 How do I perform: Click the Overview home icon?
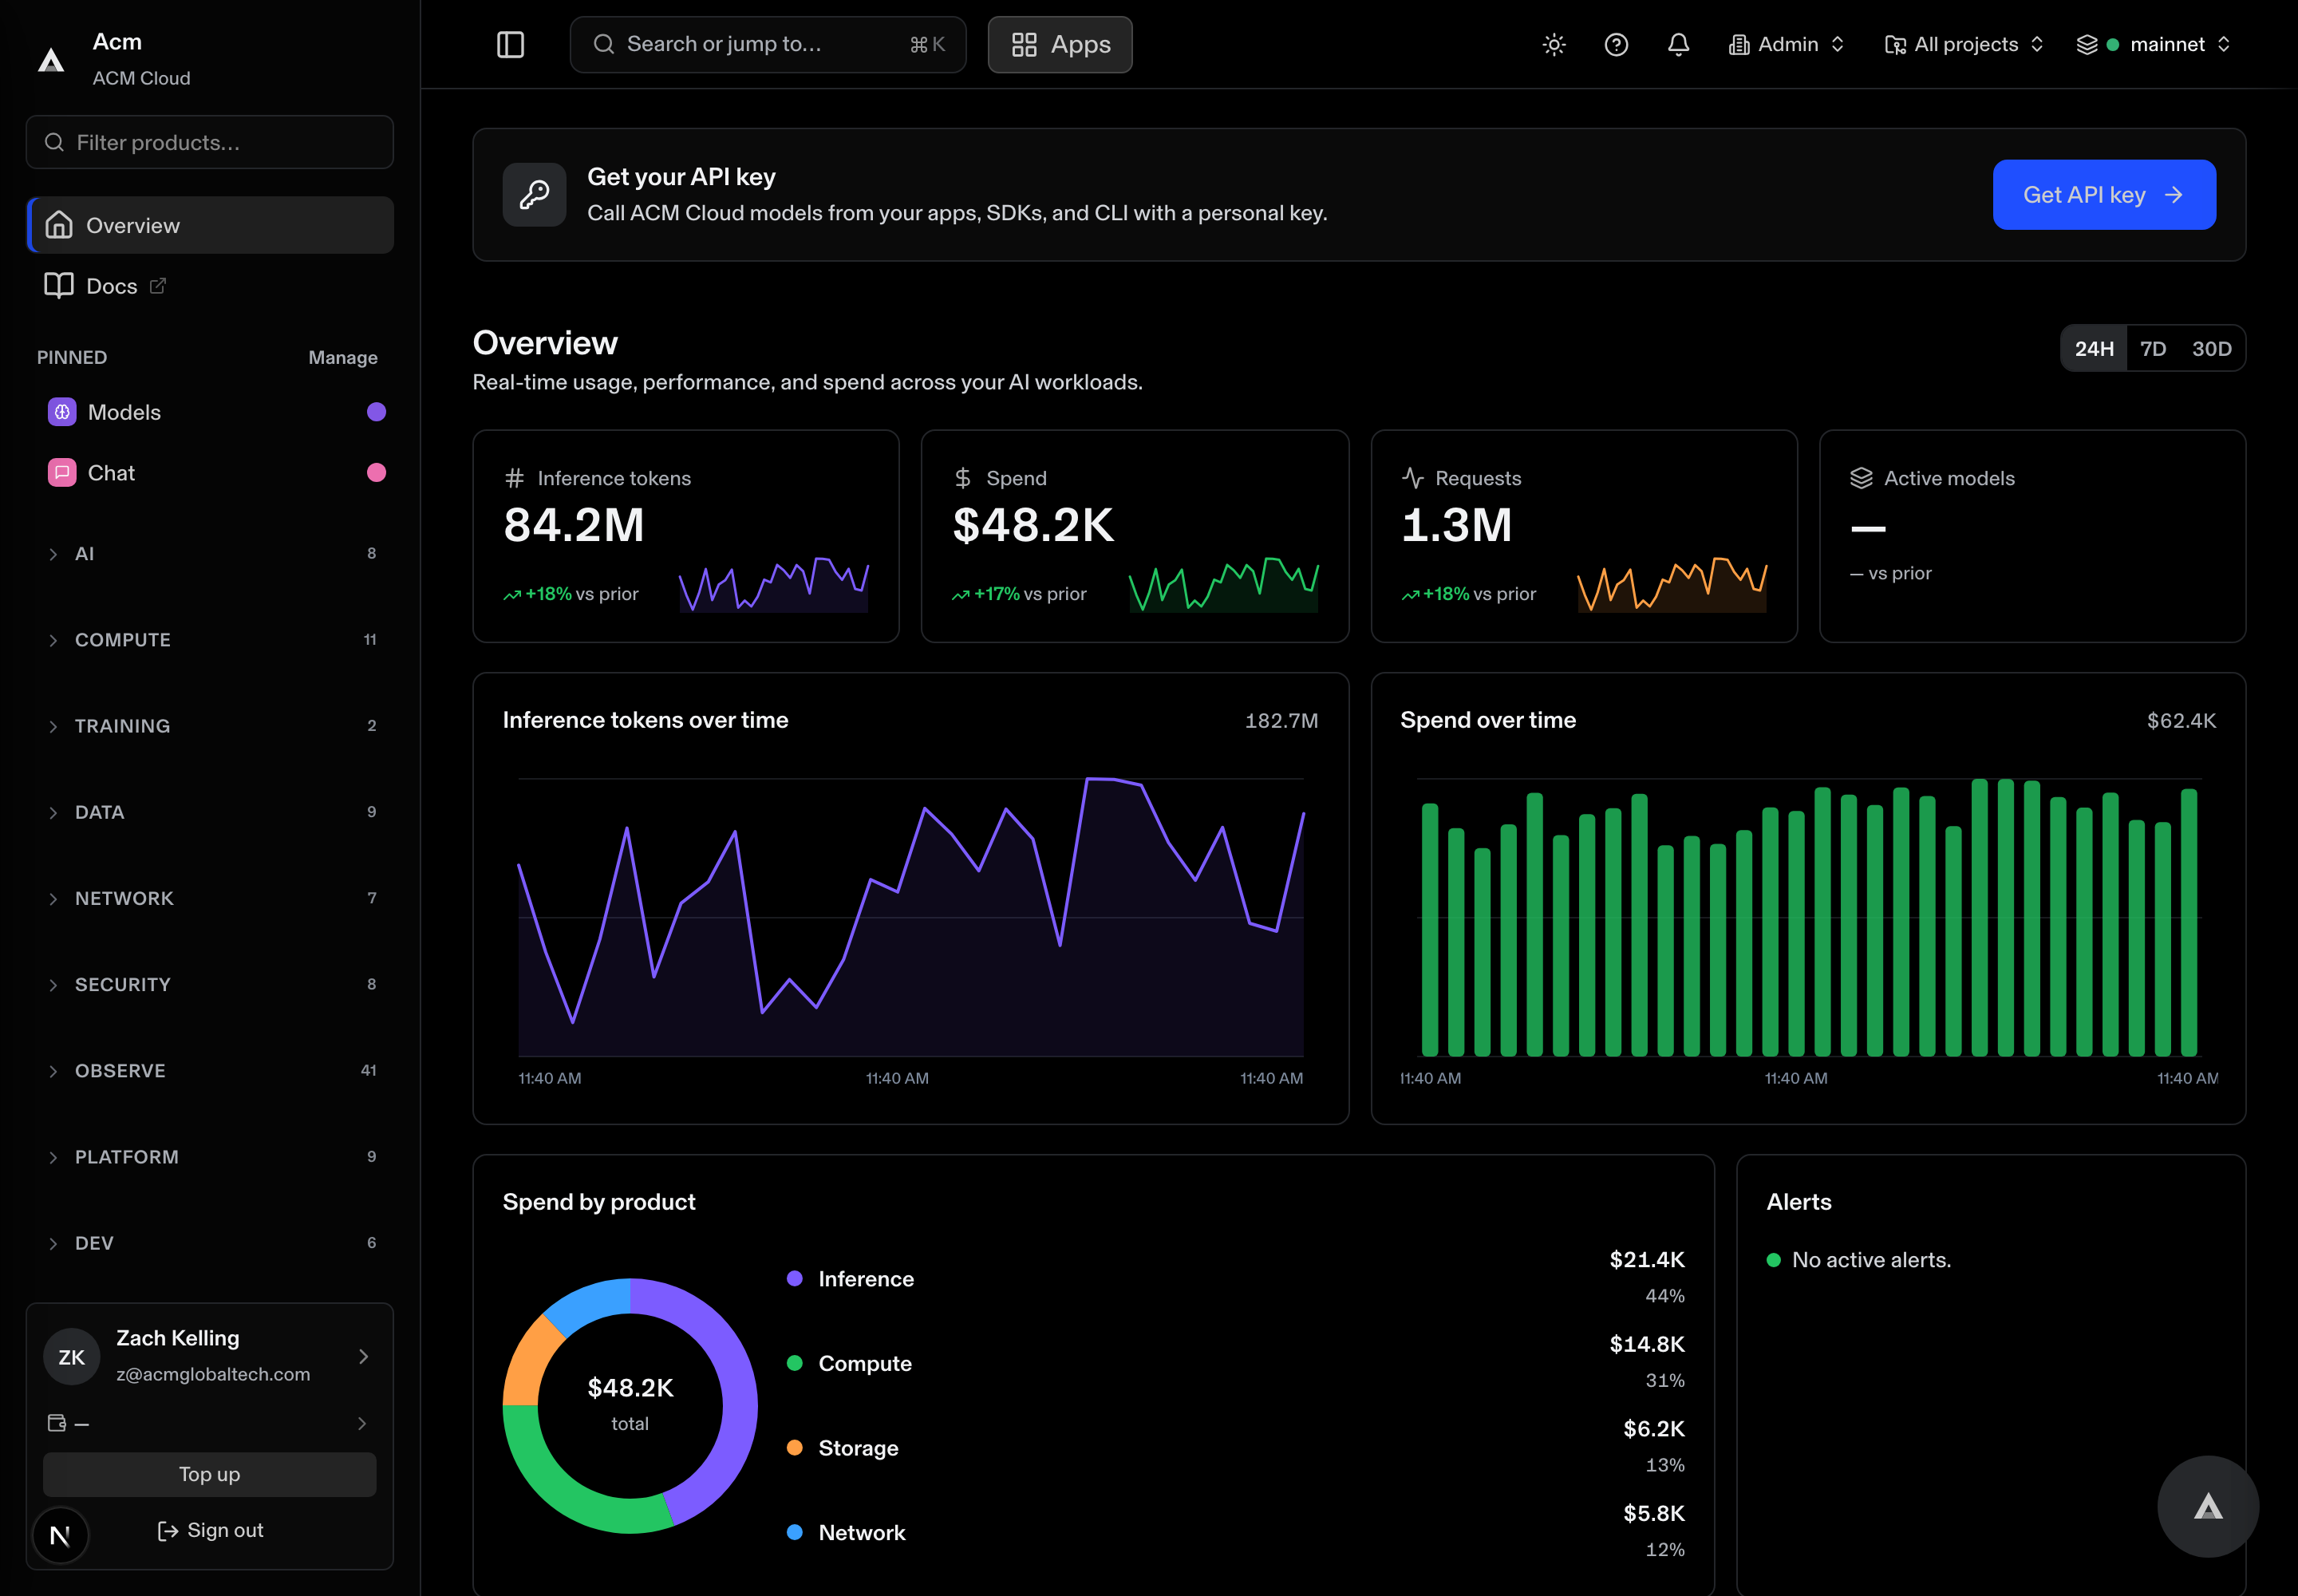coord(59,225)
